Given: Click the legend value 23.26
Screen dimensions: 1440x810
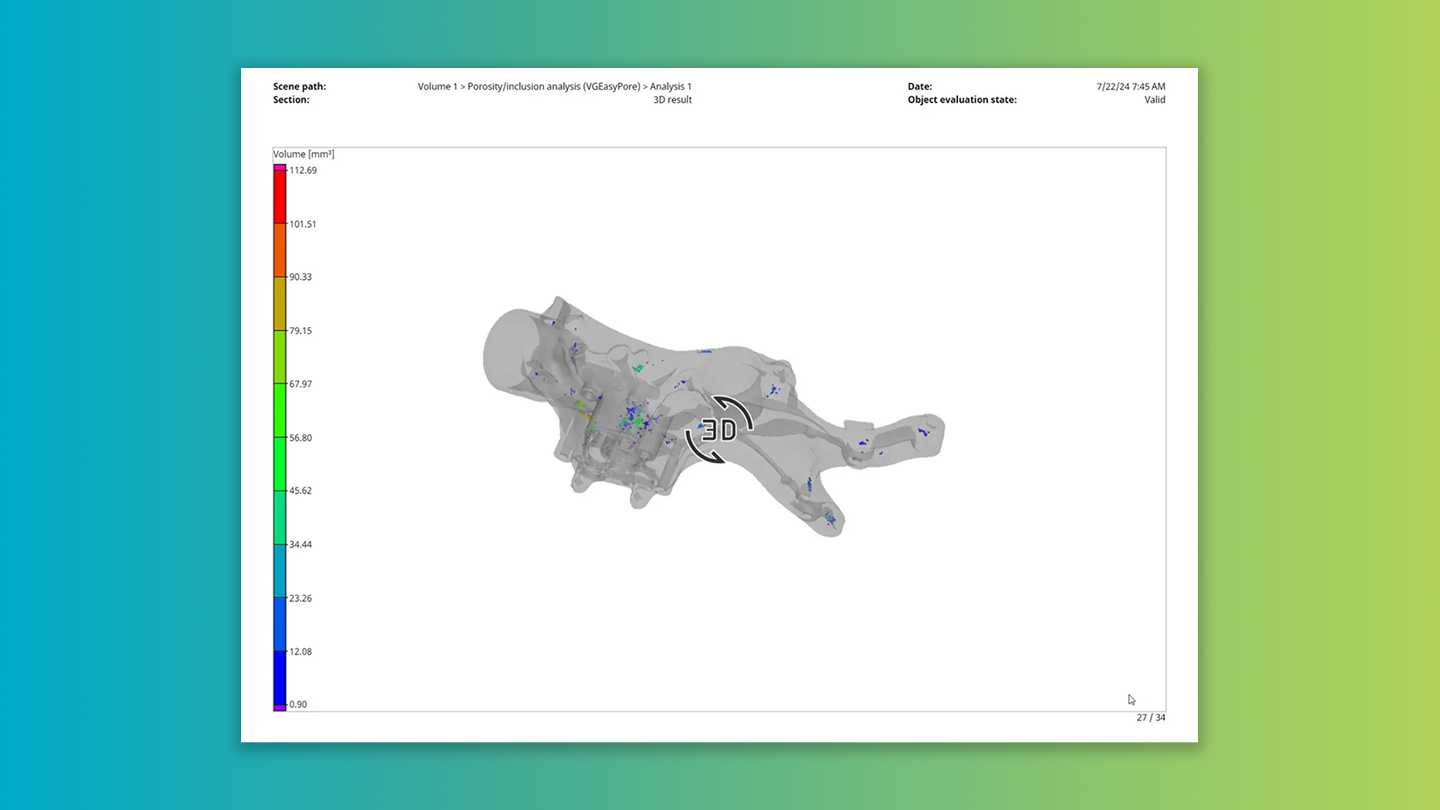Looking at the screenshot, I should (x=301, y=598).
